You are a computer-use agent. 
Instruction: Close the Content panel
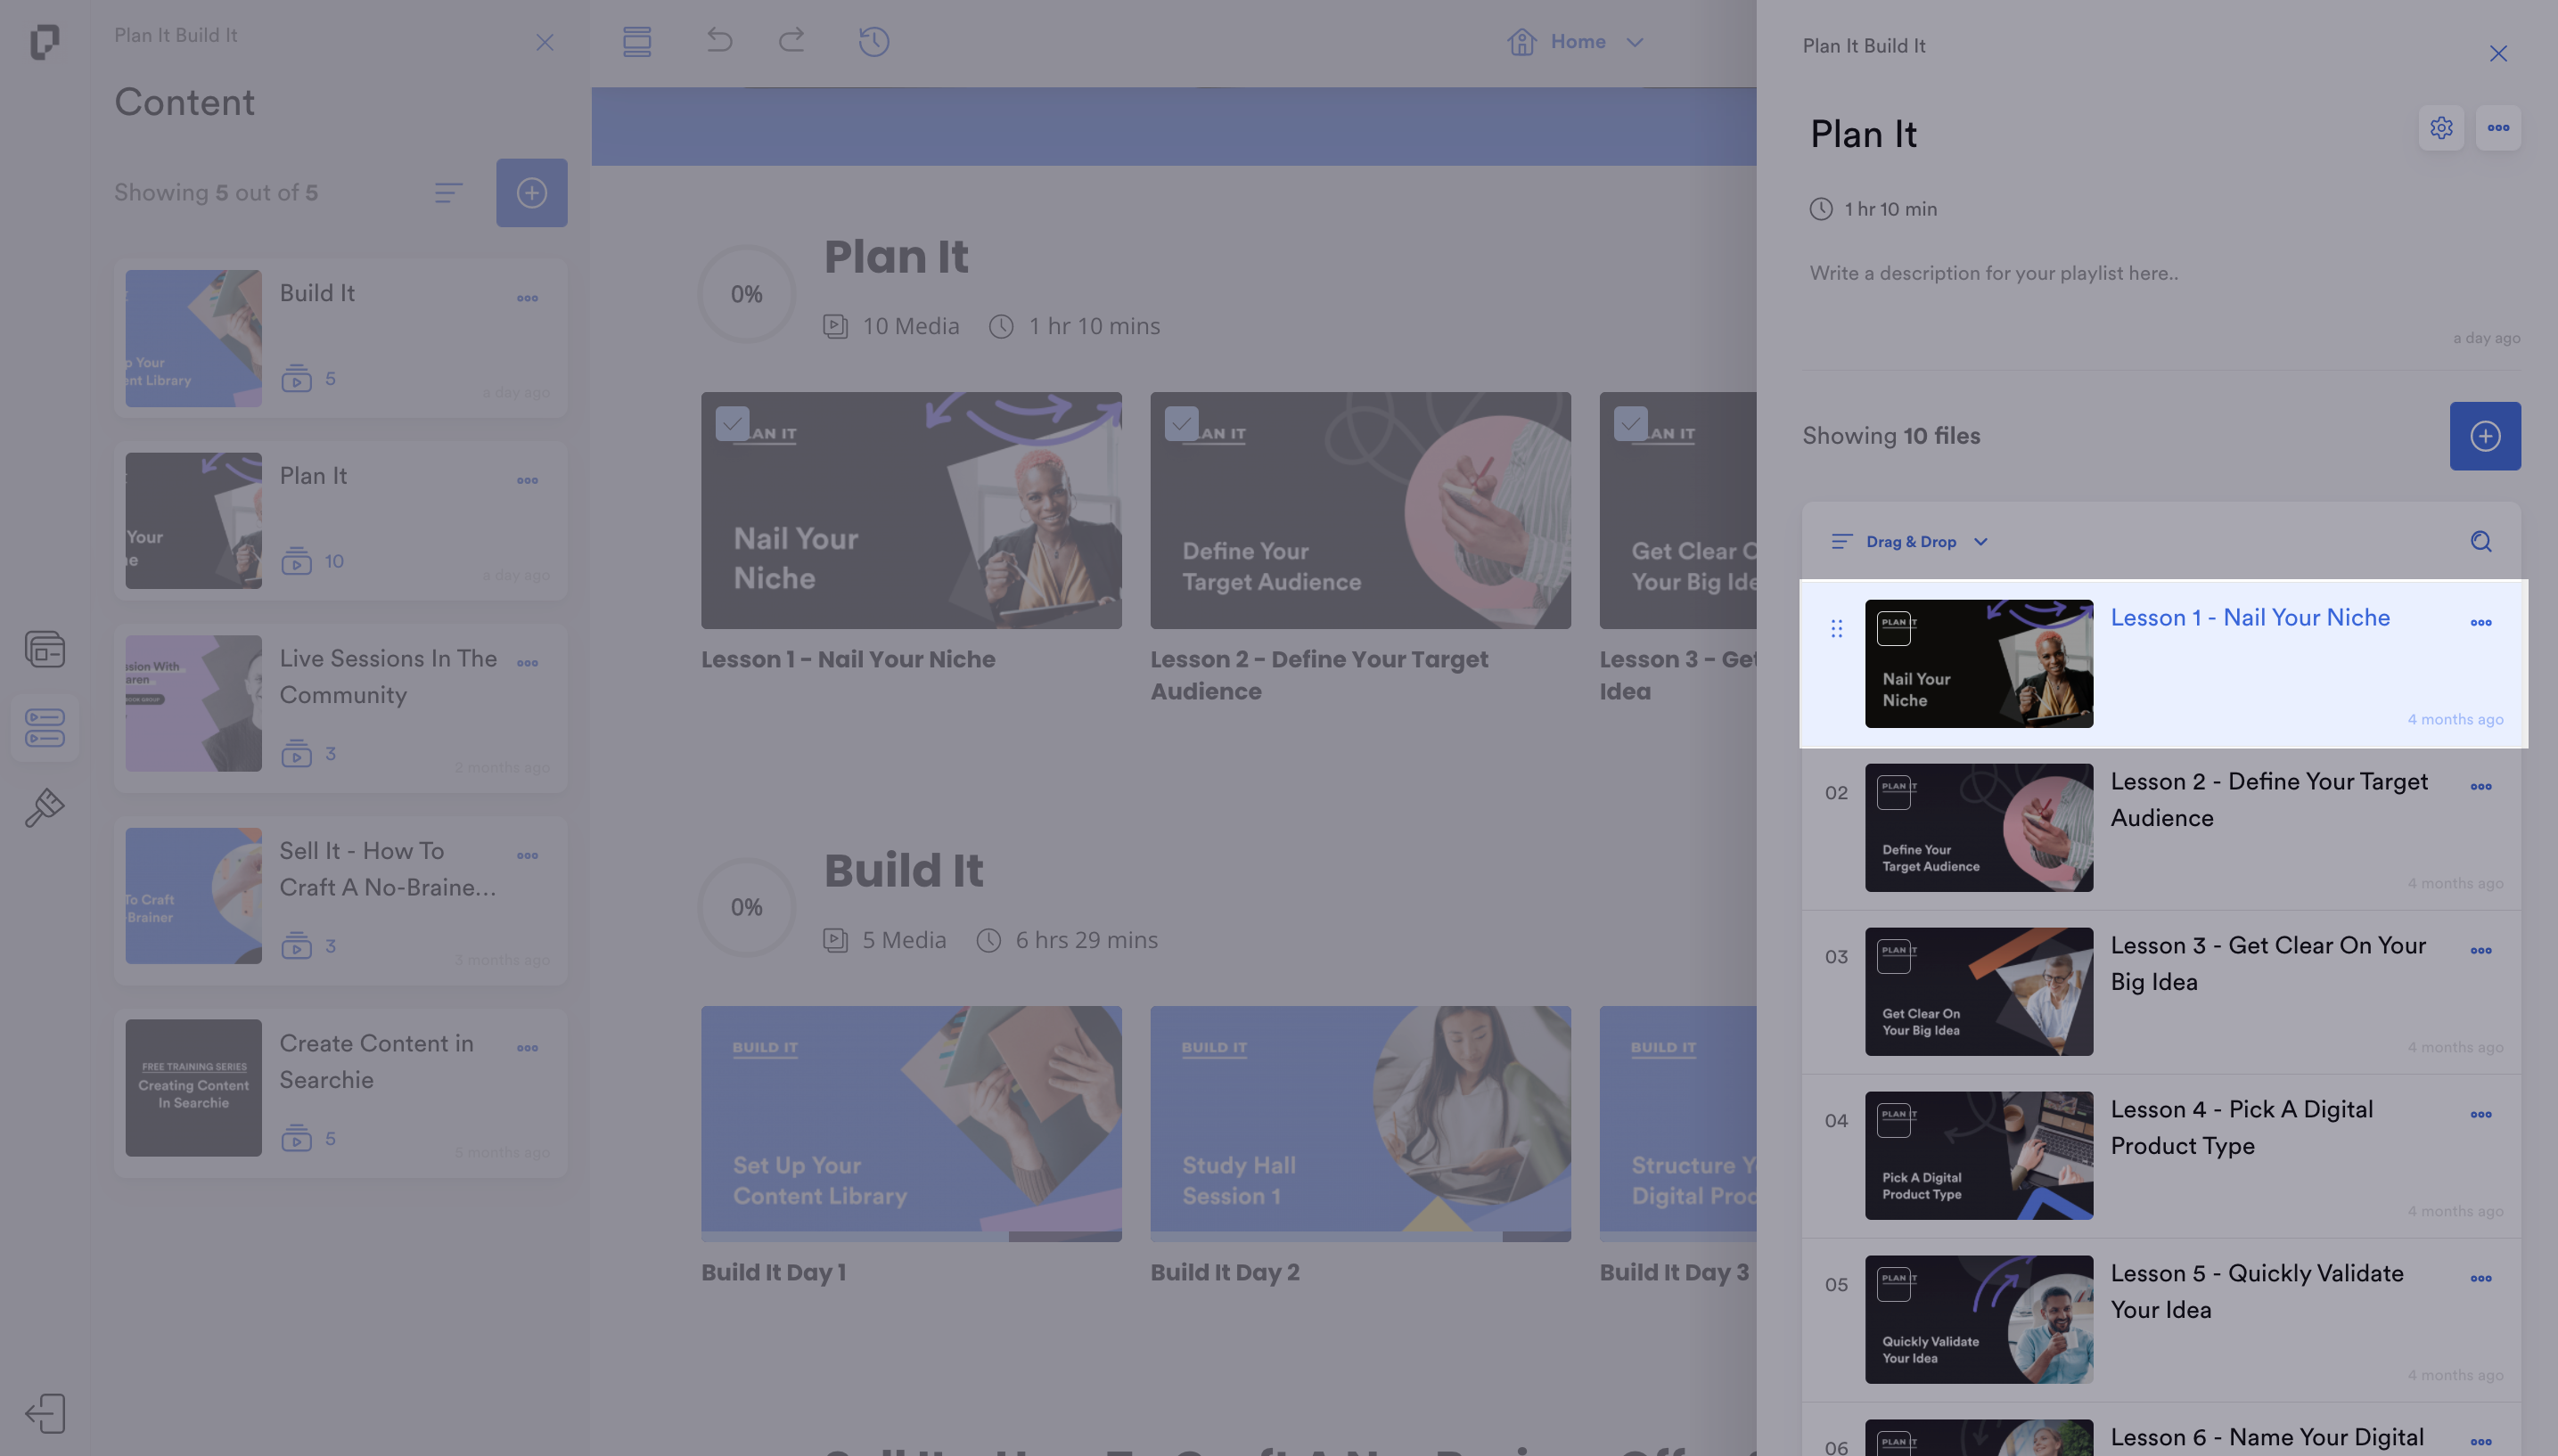pyautogui.click(x=544, y=42)
